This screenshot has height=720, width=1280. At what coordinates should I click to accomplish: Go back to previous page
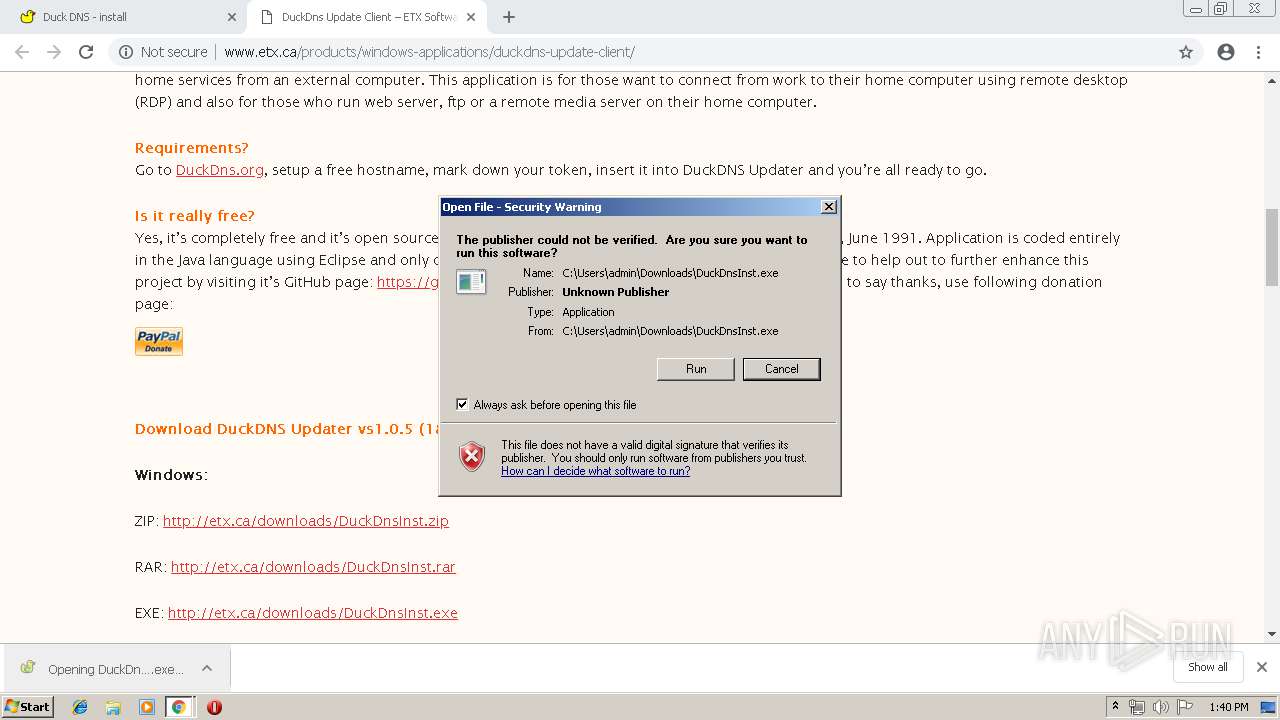click(x=22, y=52)
